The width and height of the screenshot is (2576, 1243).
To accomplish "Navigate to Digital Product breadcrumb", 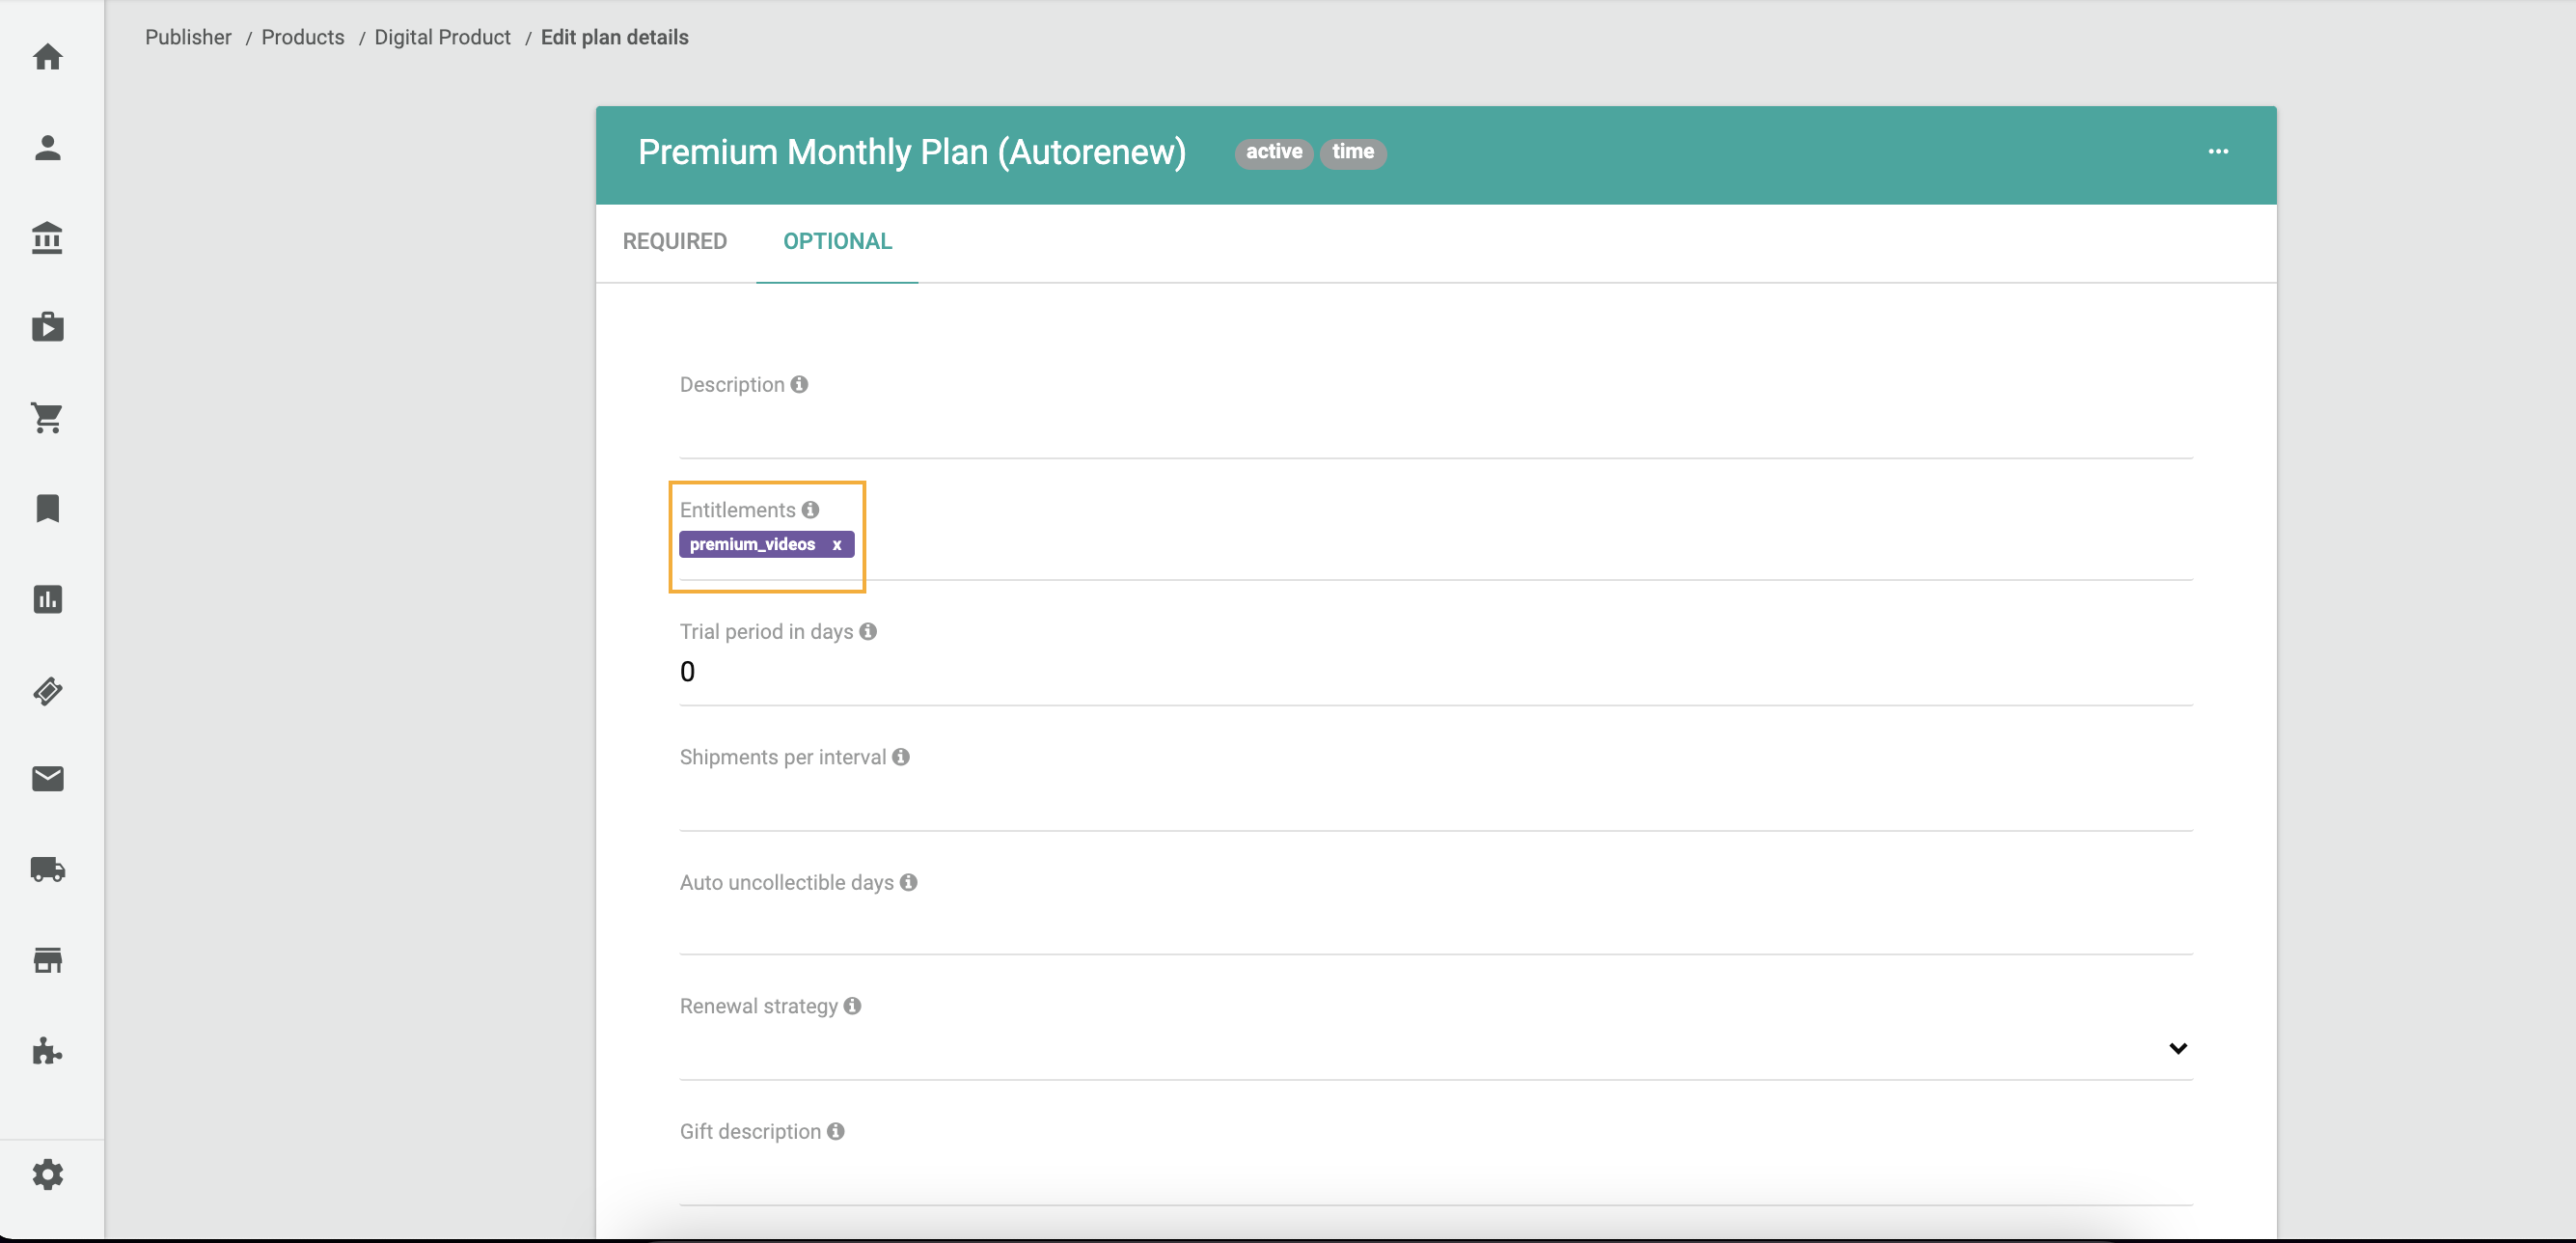I will point(442,38).
